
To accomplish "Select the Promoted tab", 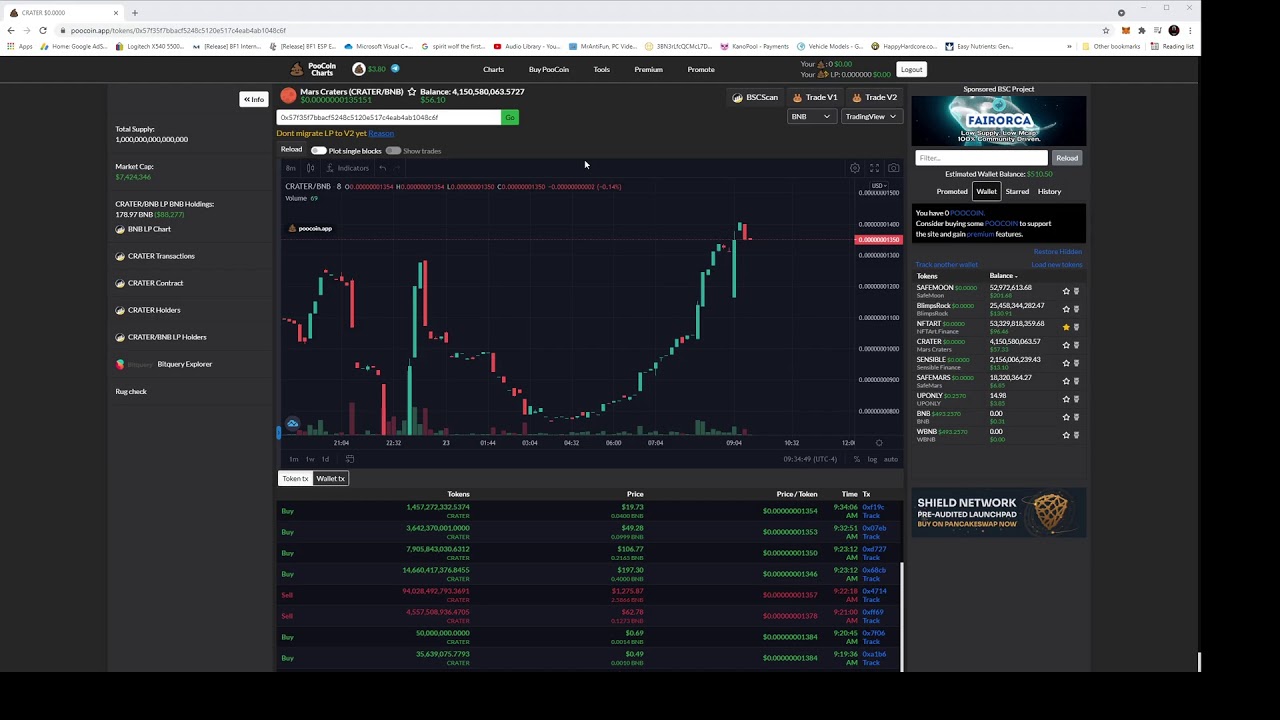I will [x=952, y=192].
